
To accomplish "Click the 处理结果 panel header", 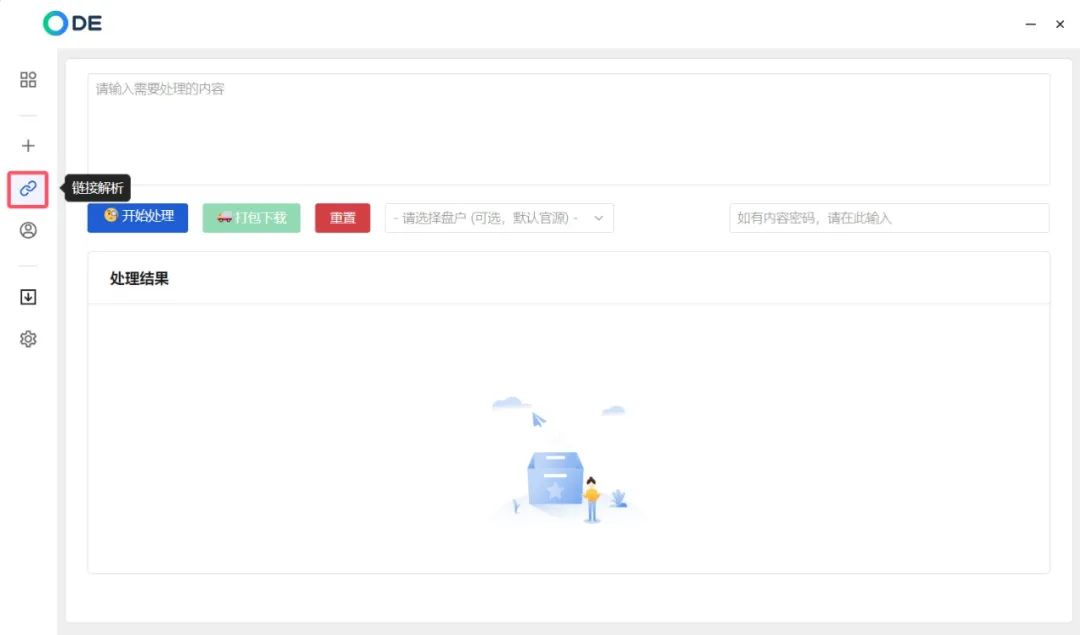I will pos(140,279).
